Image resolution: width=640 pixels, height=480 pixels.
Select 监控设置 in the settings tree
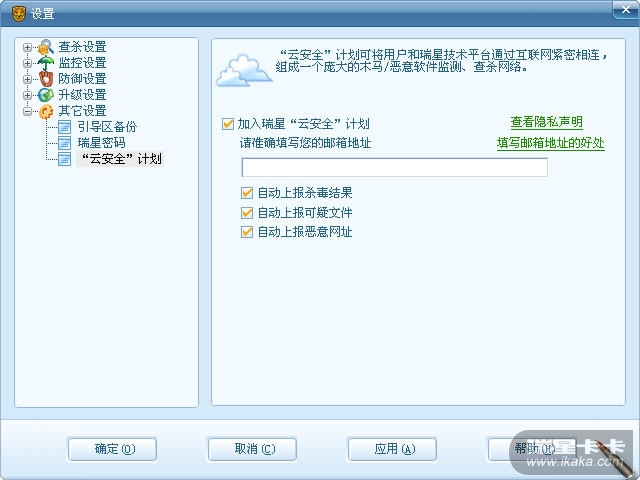[82, 63]
